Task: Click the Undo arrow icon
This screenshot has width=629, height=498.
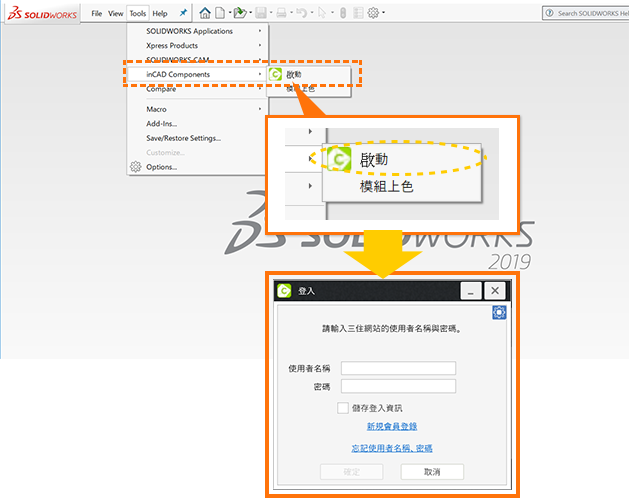Action: pyautogui.click(x=301, y=13)
